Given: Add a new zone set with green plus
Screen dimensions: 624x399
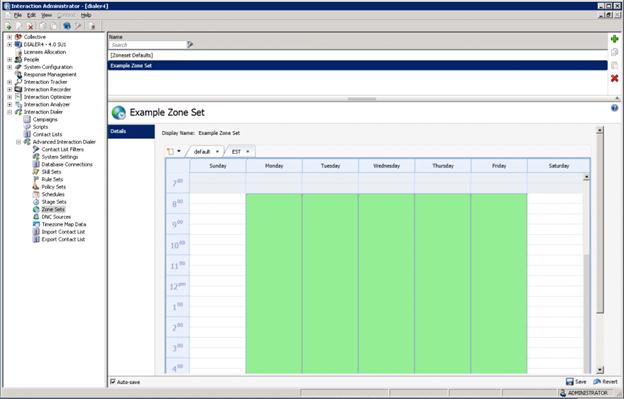Looking at the screenshot, I should point(614,39).
